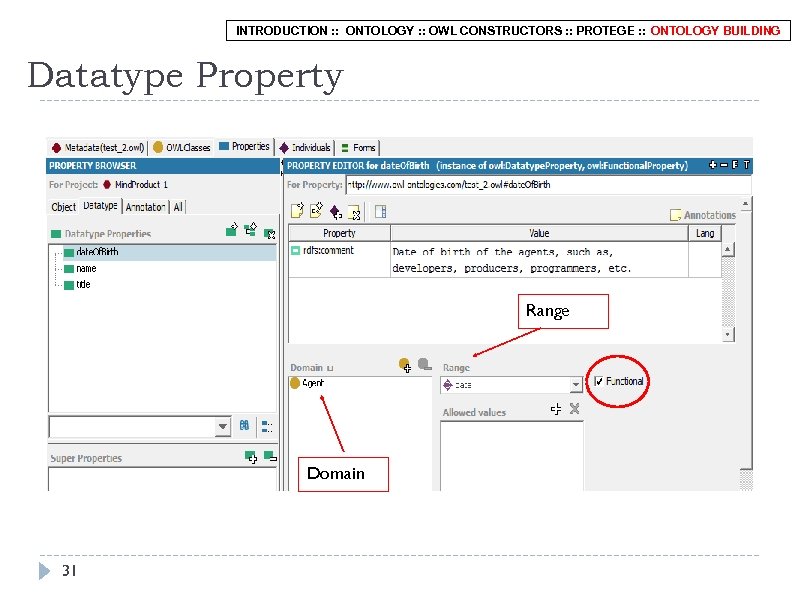Click inside the Allowed values list

pyautogui.click(x=512, y=455)
